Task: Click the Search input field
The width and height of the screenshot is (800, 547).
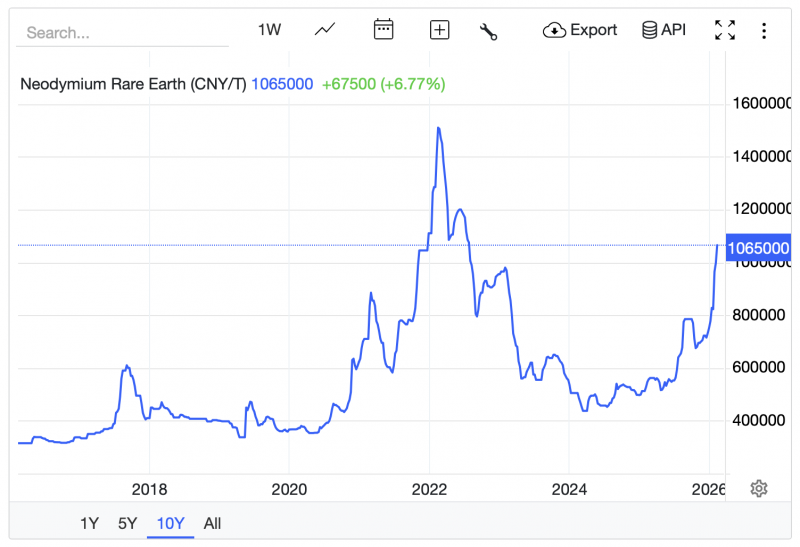Action: 120,33
